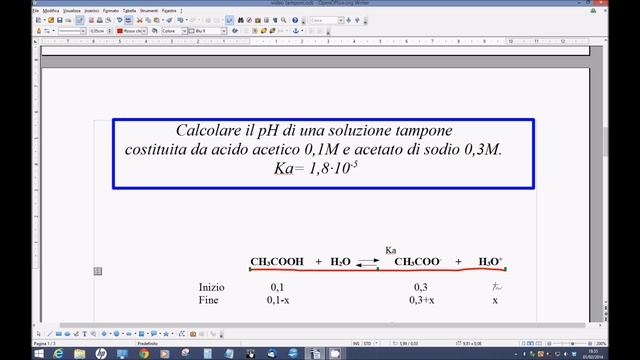Toggle single page view layout
This screenshot has width=640, height=360.
point(523,344)
